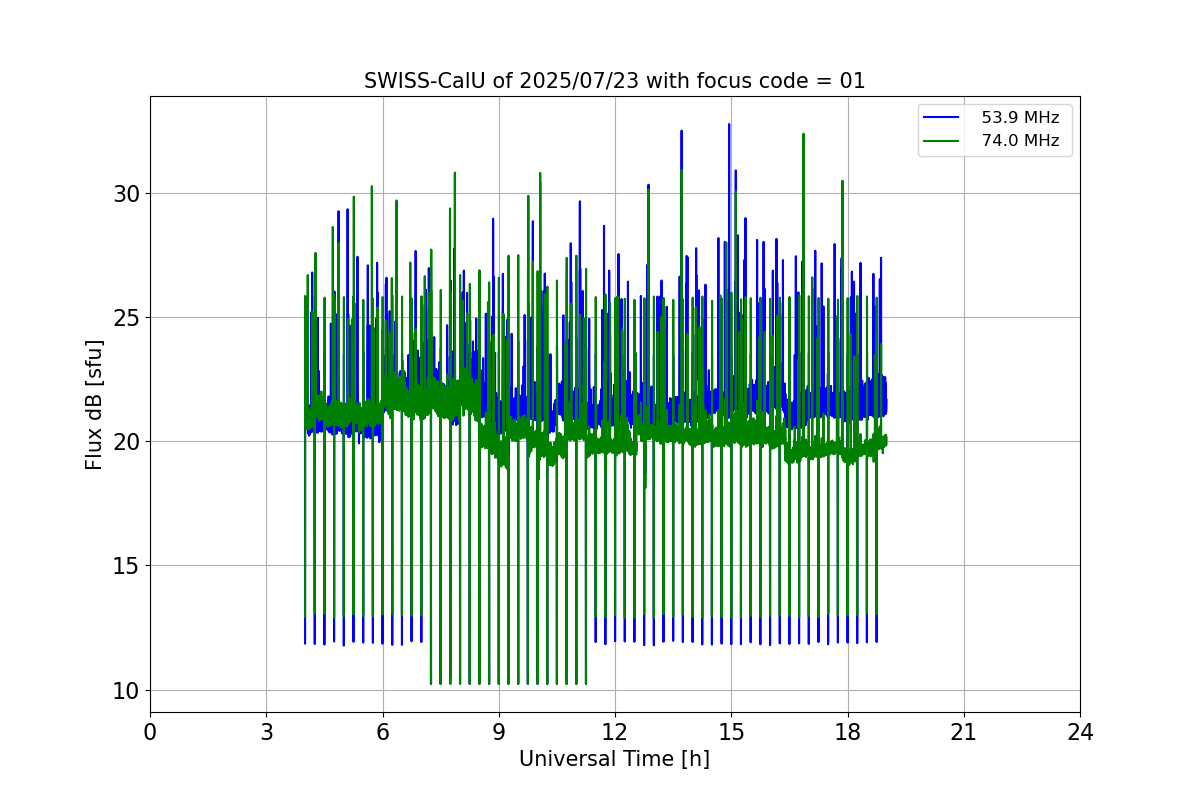Click x-axis tick label "12"
This screenshot has width=1200, height=800.
tap(615, 732)
